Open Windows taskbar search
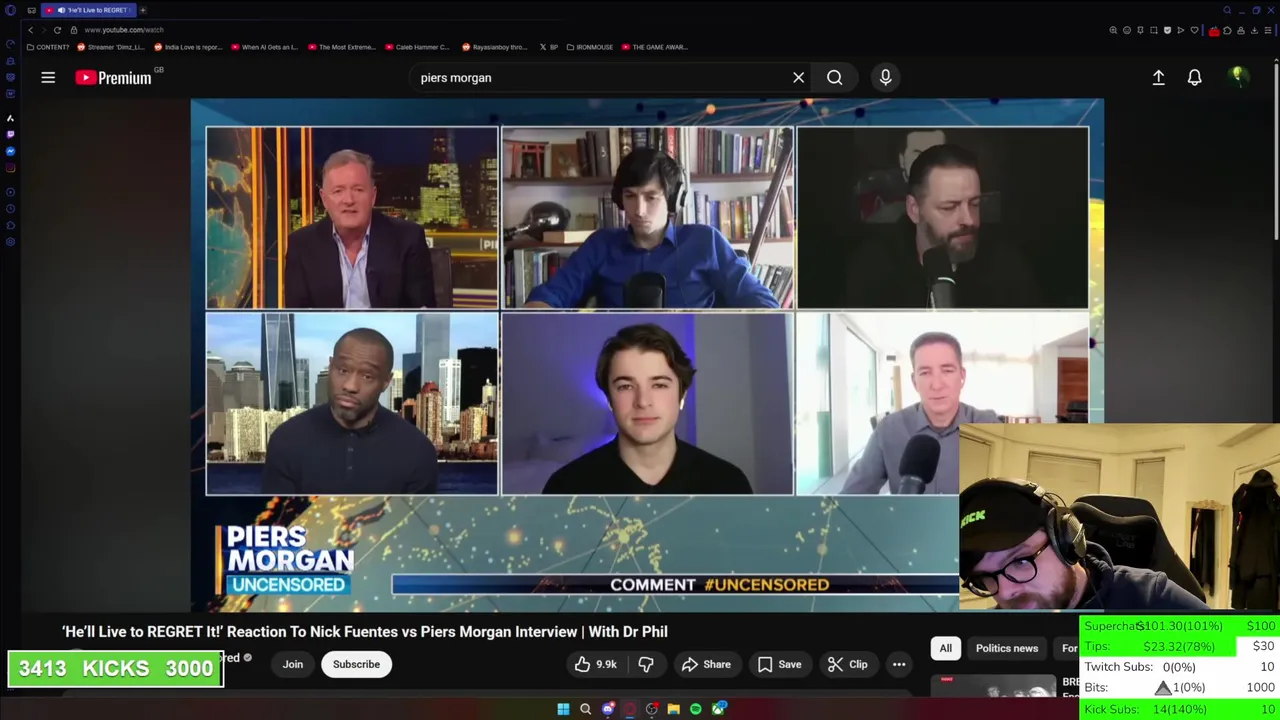Viewport: 1280px width, 720px height. coord(585,709)
